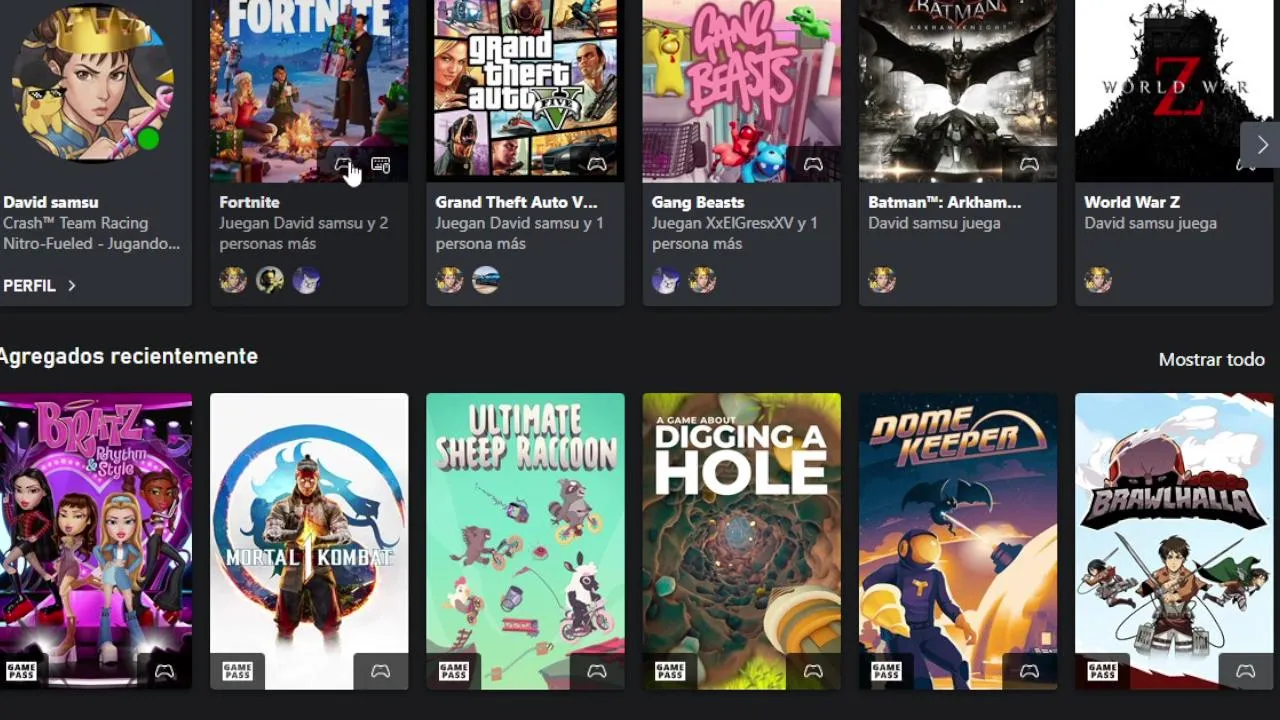Click the controller icon on Batman Arkham Knight
1280x720 pixels.
click(1029, 164)
